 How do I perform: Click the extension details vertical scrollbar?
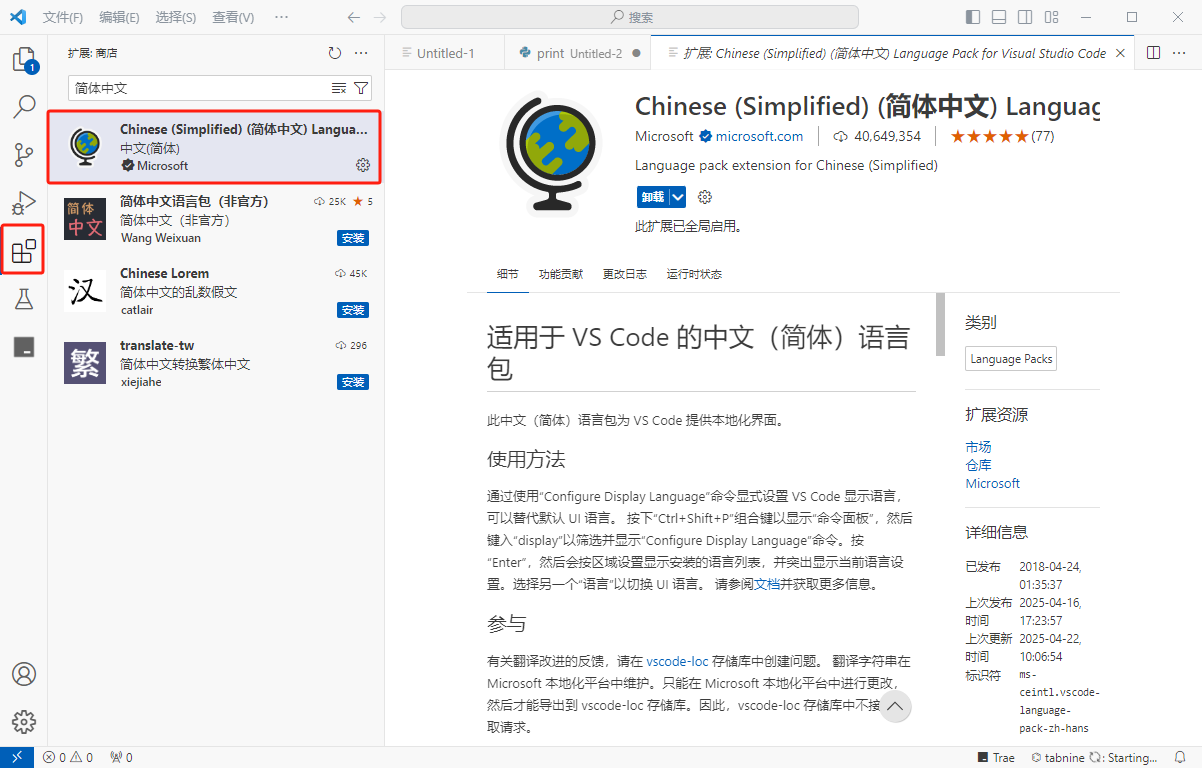(x=940, y=325)
